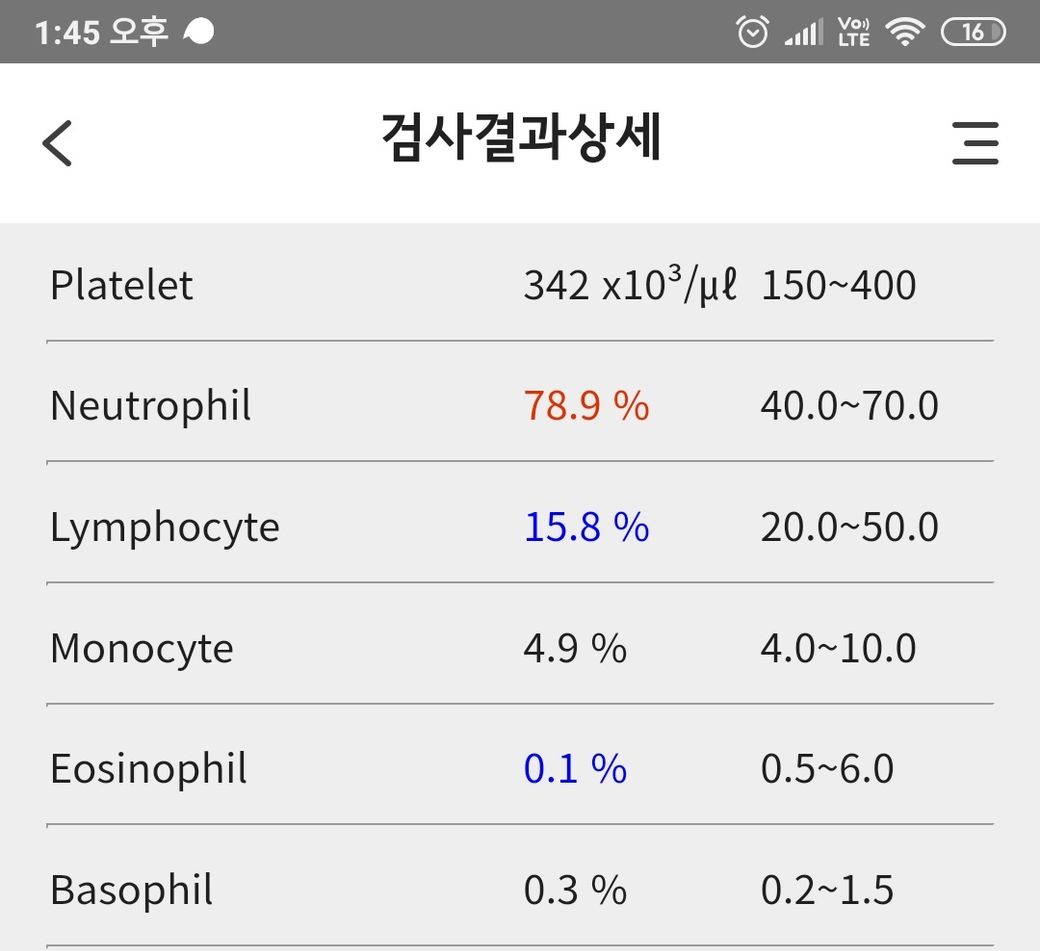Tap the VoLTE status icon
The image size is (1040, 951).
coord(854,32)
